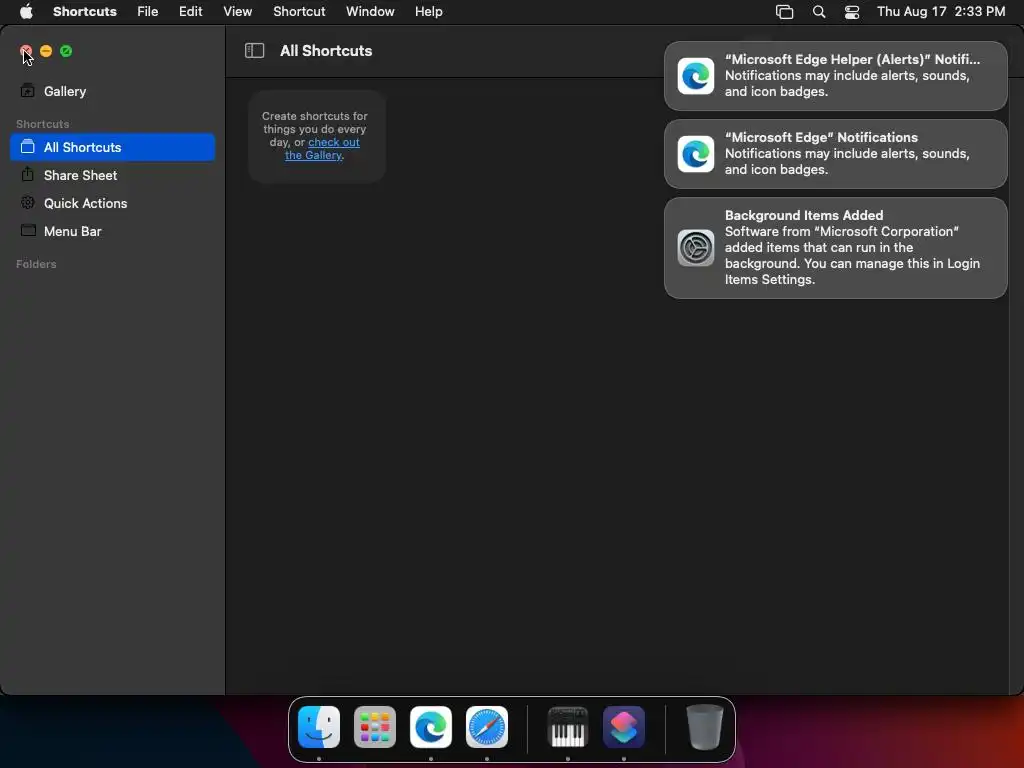Click the date and time in the menu bar
The height and width of the screenshot is (768, 1024).
click(x=941, y=11)
